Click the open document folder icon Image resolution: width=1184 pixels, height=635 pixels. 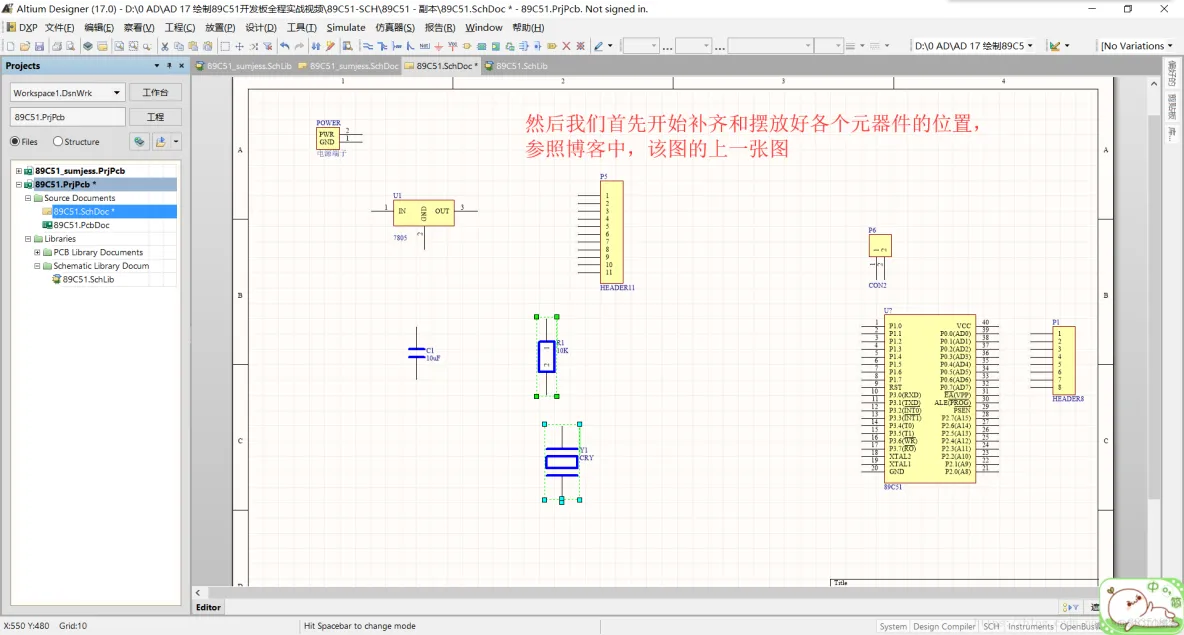point(25,46)
